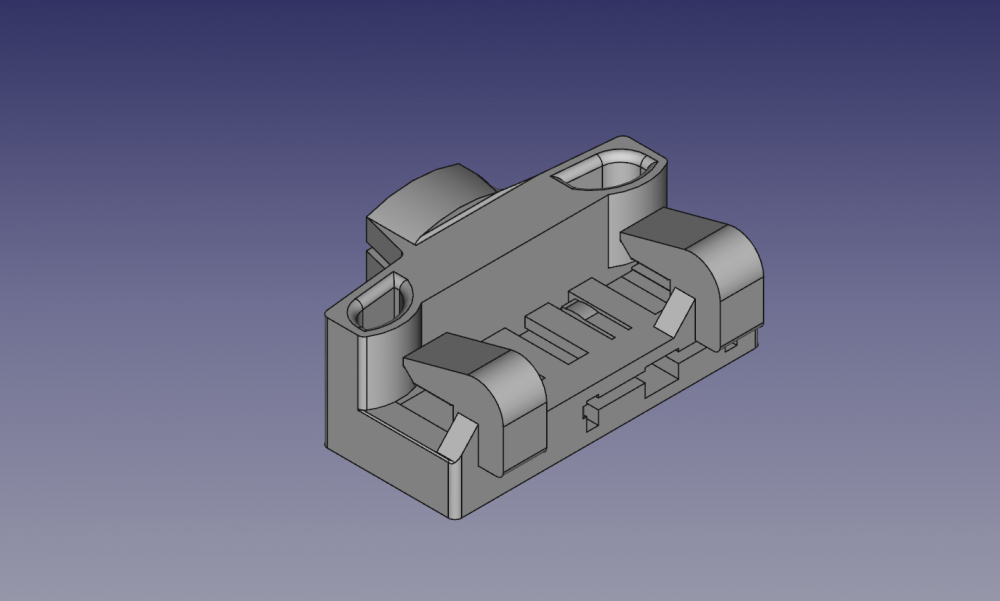Select the flat end face of the right clip
Screen dimensions: 1000x601
point(741,305)
